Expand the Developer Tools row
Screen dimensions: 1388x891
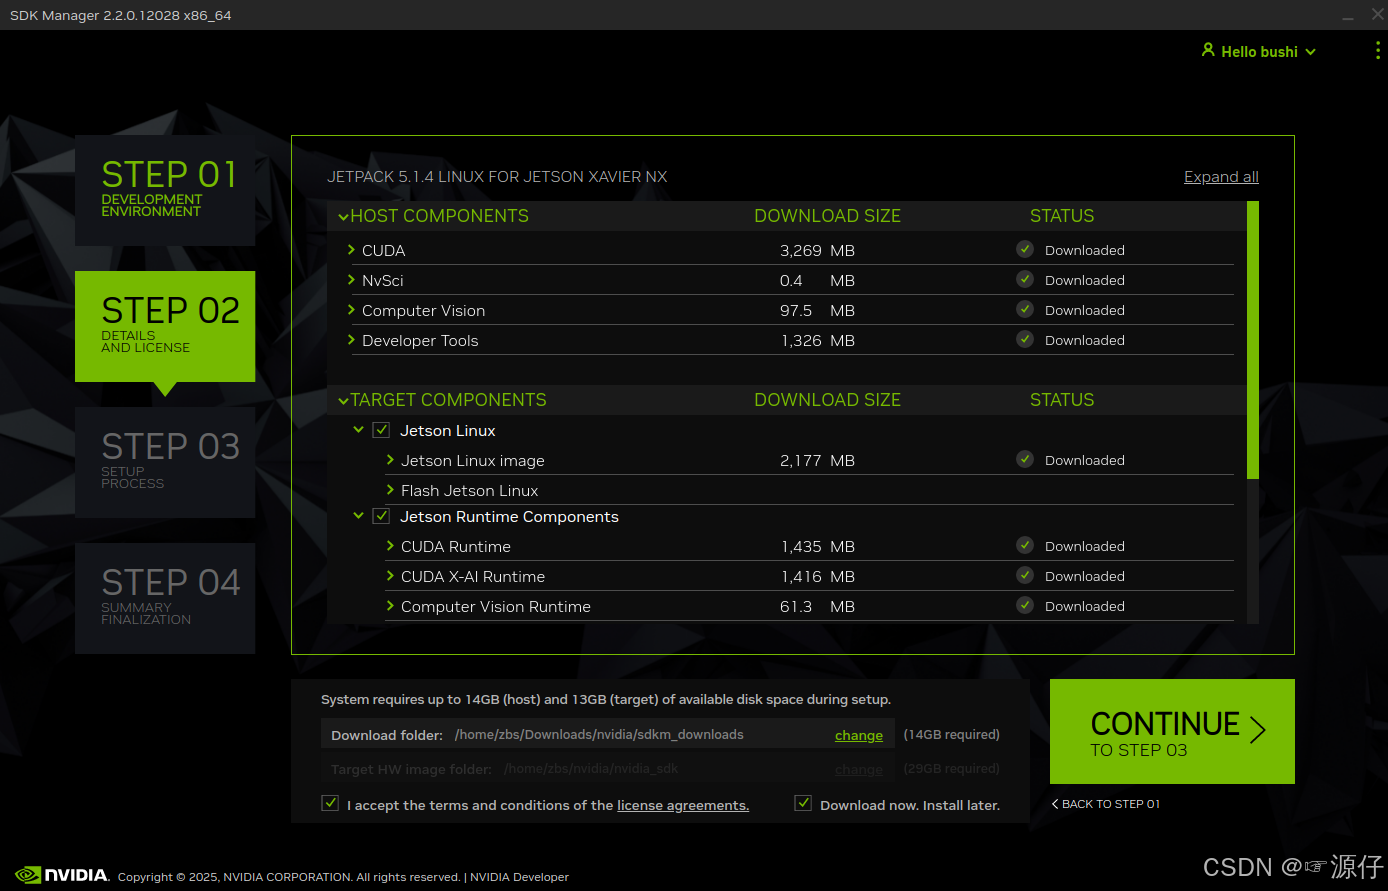click(x=351, y=339)
